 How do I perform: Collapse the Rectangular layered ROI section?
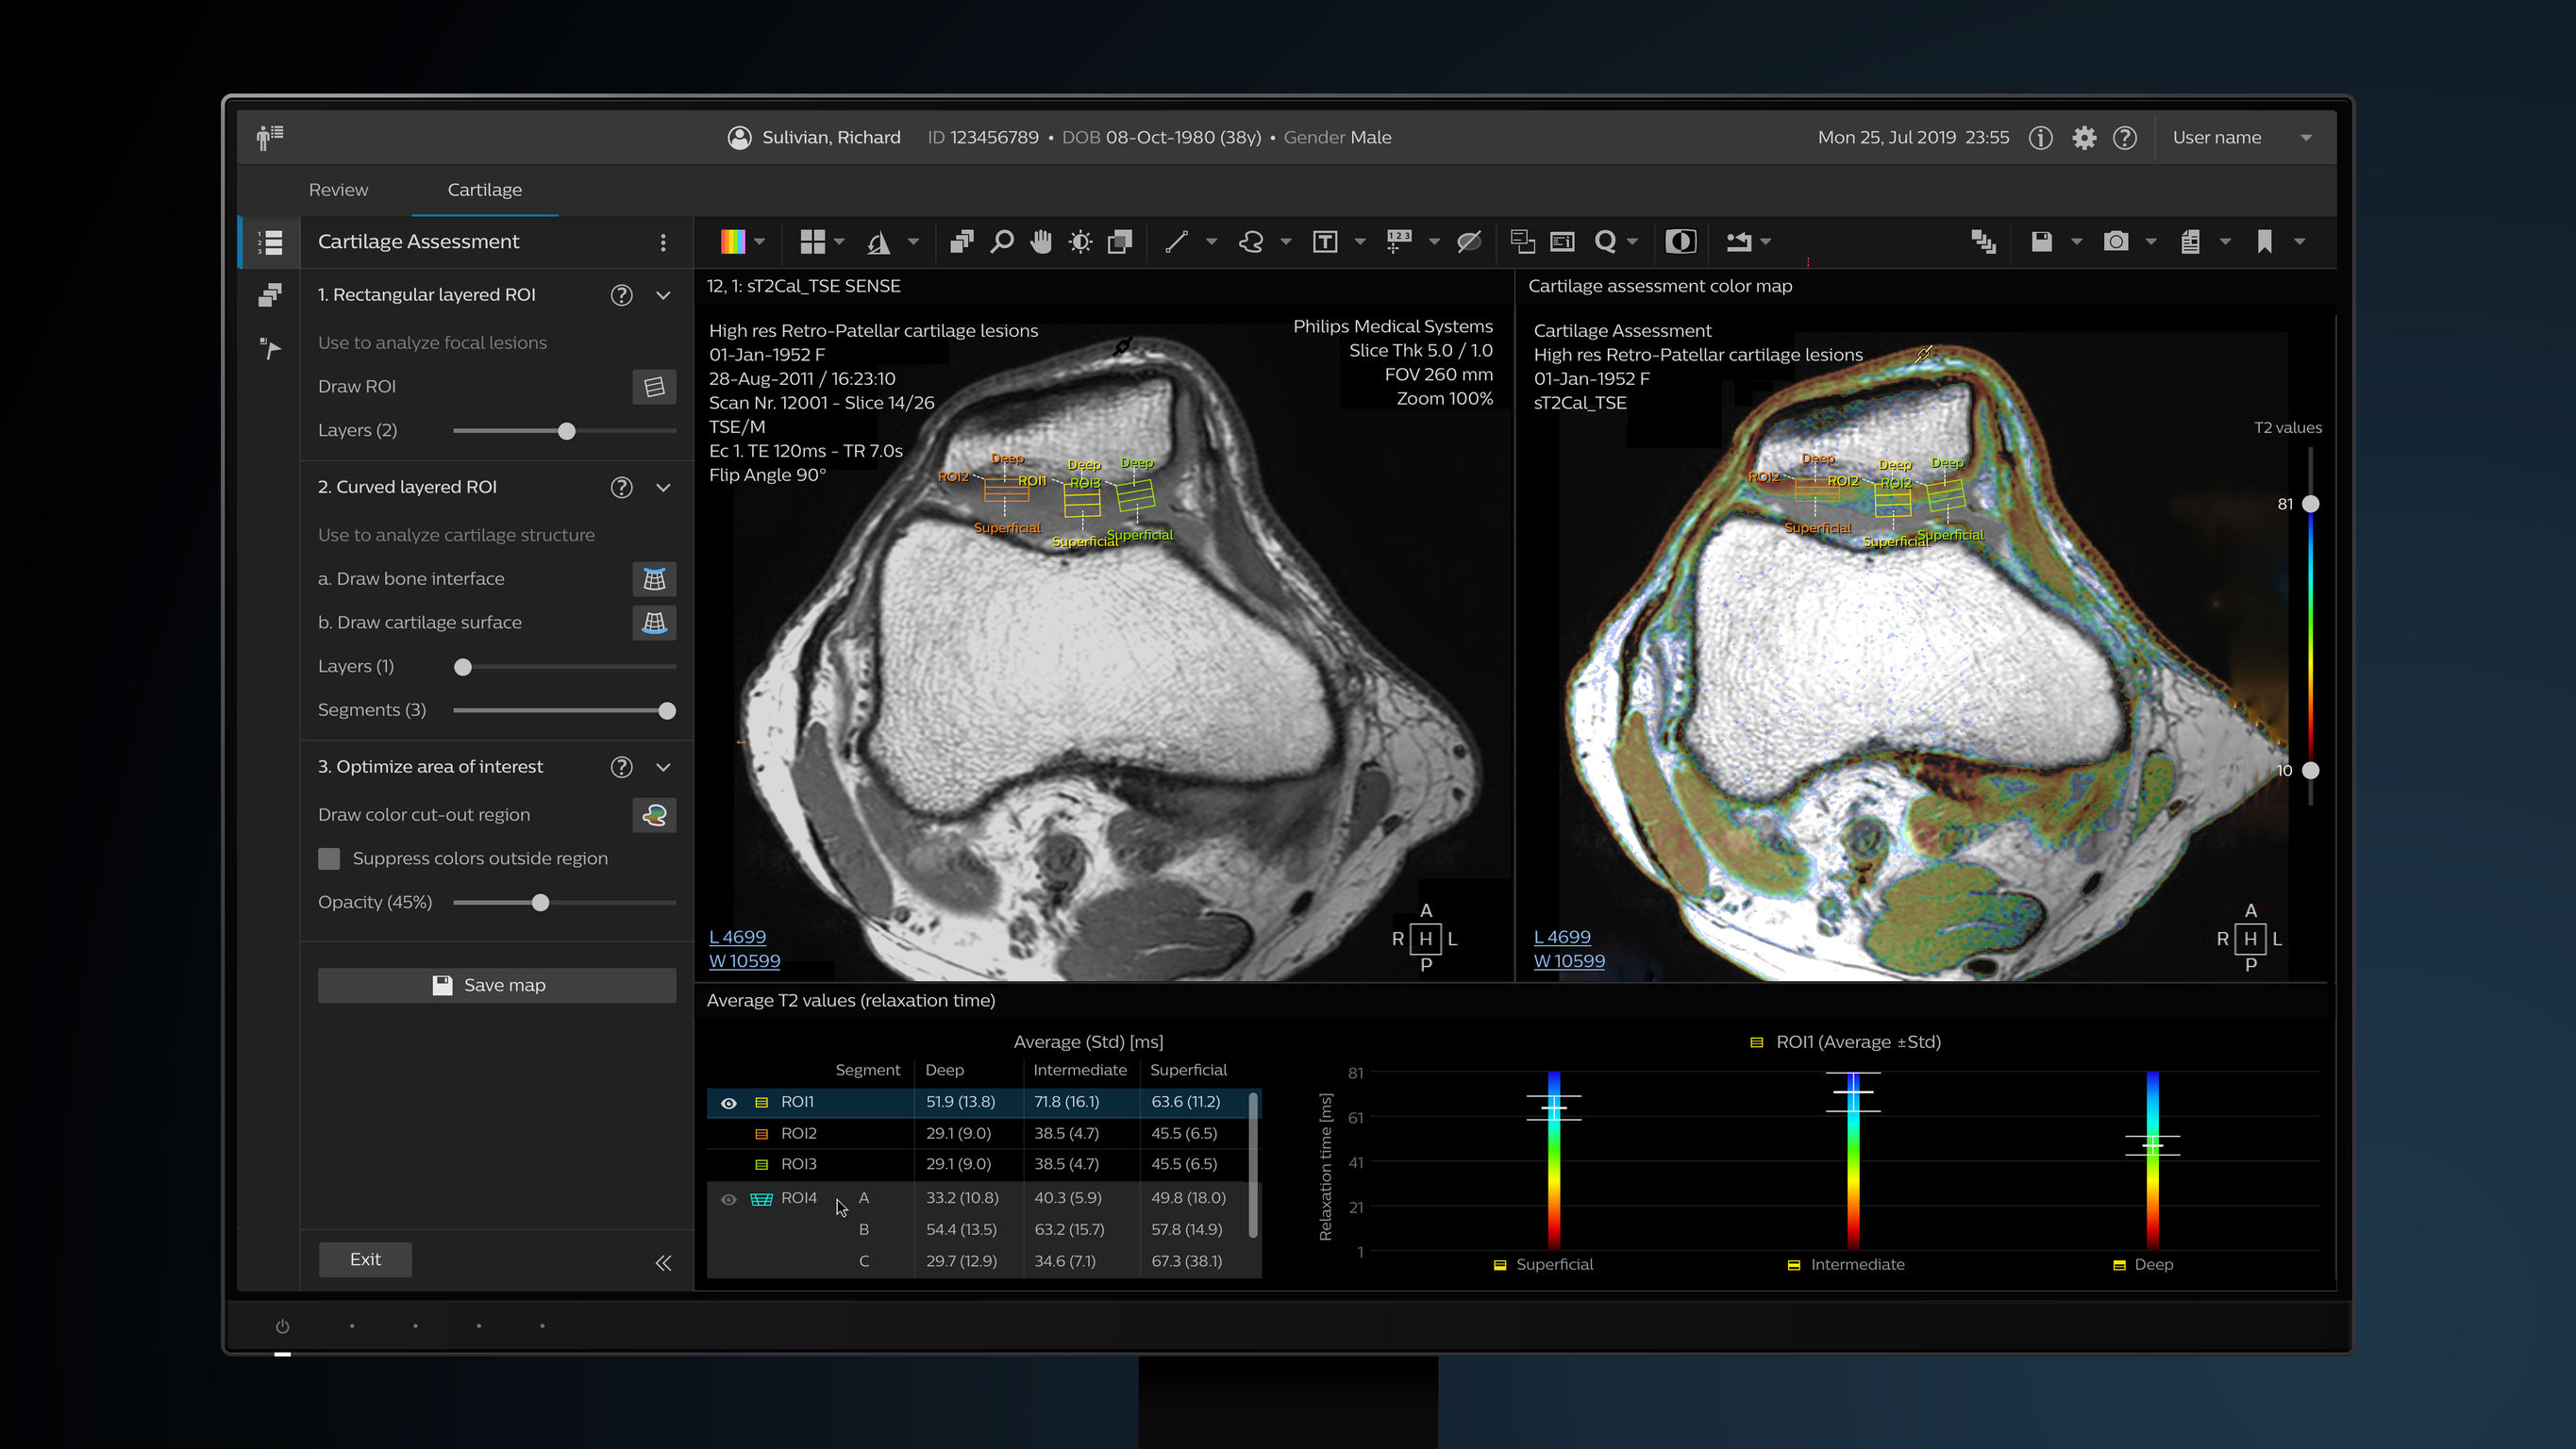point(663,294)
